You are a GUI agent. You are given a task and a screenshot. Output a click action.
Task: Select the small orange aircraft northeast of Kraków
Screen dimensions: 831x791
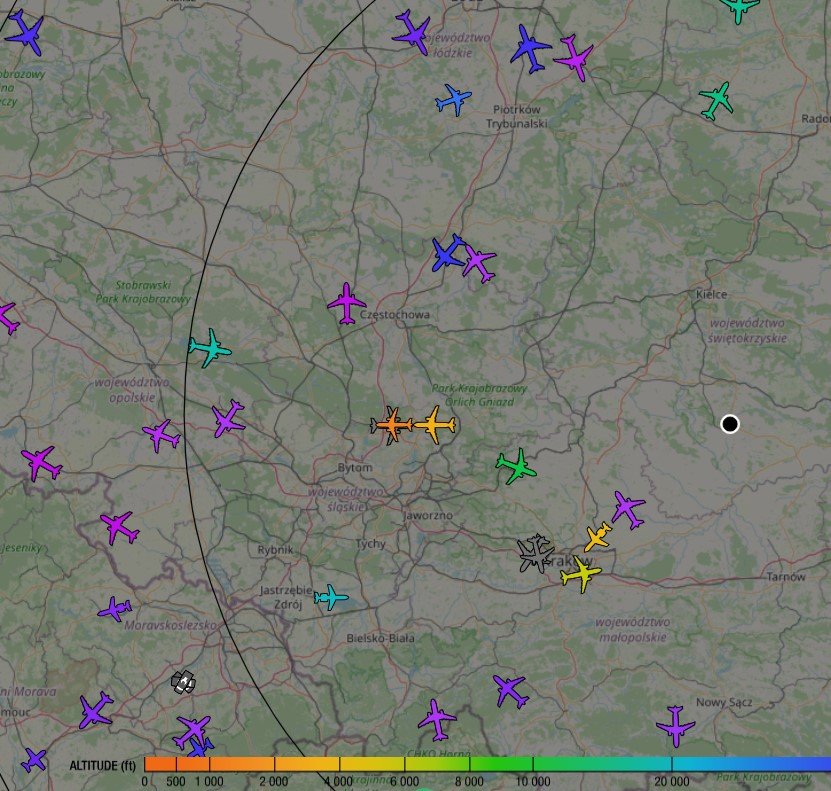tap(598, 537)
